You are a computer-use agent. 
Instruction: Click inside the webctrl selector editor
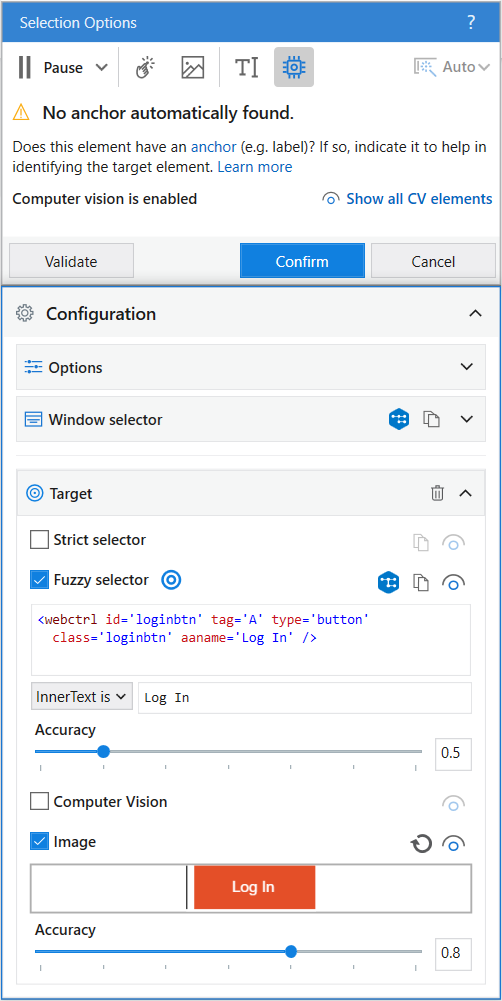[x=251, y=640]
